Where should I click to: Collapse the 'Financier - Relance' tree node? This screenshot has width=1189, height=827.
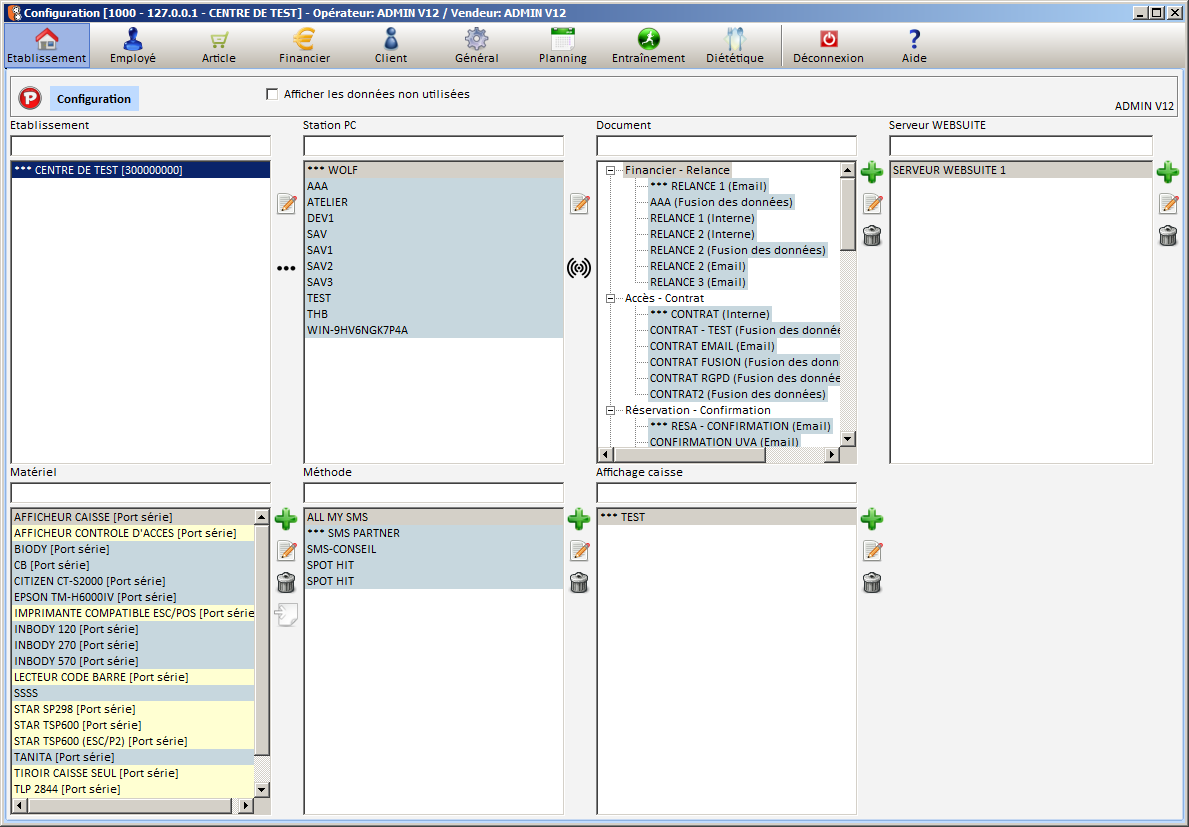click(x=610, y=170)
